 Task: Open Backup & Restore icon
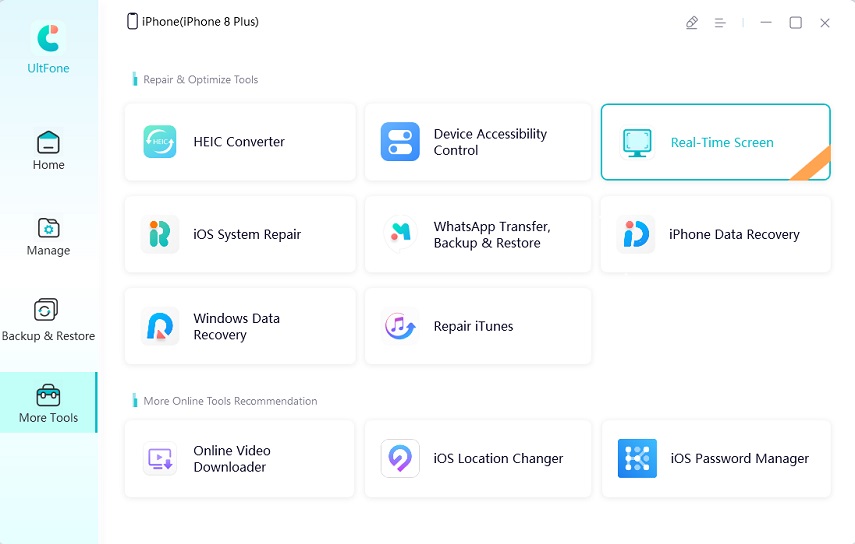pos(46,309)
